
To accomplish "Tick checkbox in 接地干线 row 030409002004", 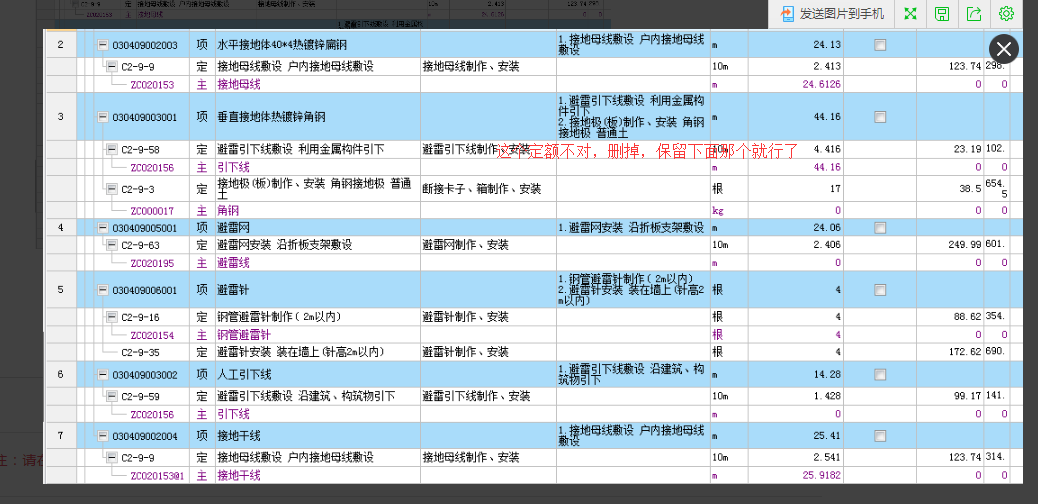I will click(x=880, y=436).
